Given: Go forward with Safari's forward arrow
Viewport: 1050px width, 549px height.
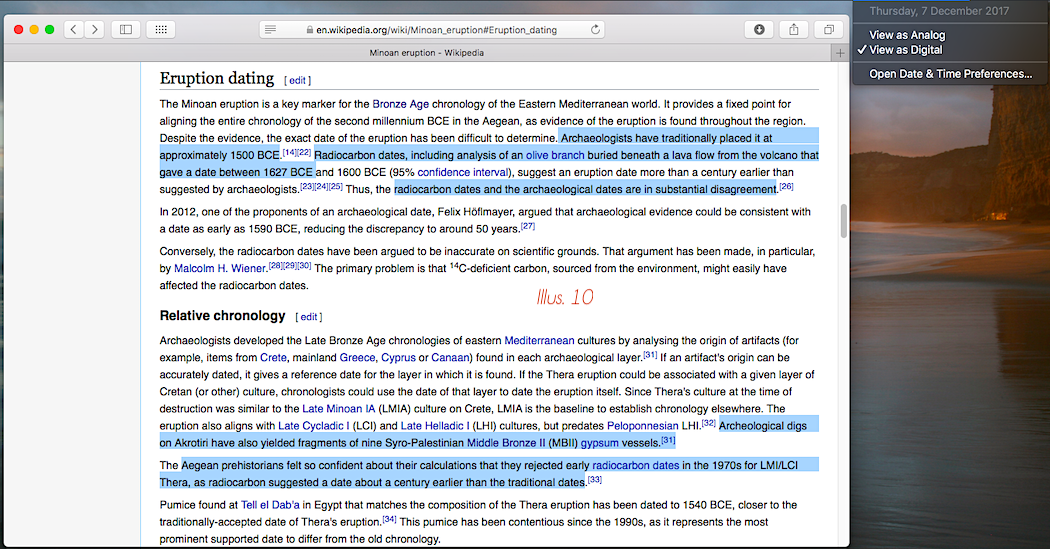Looking at the screenshot, I should click(94, 29).
